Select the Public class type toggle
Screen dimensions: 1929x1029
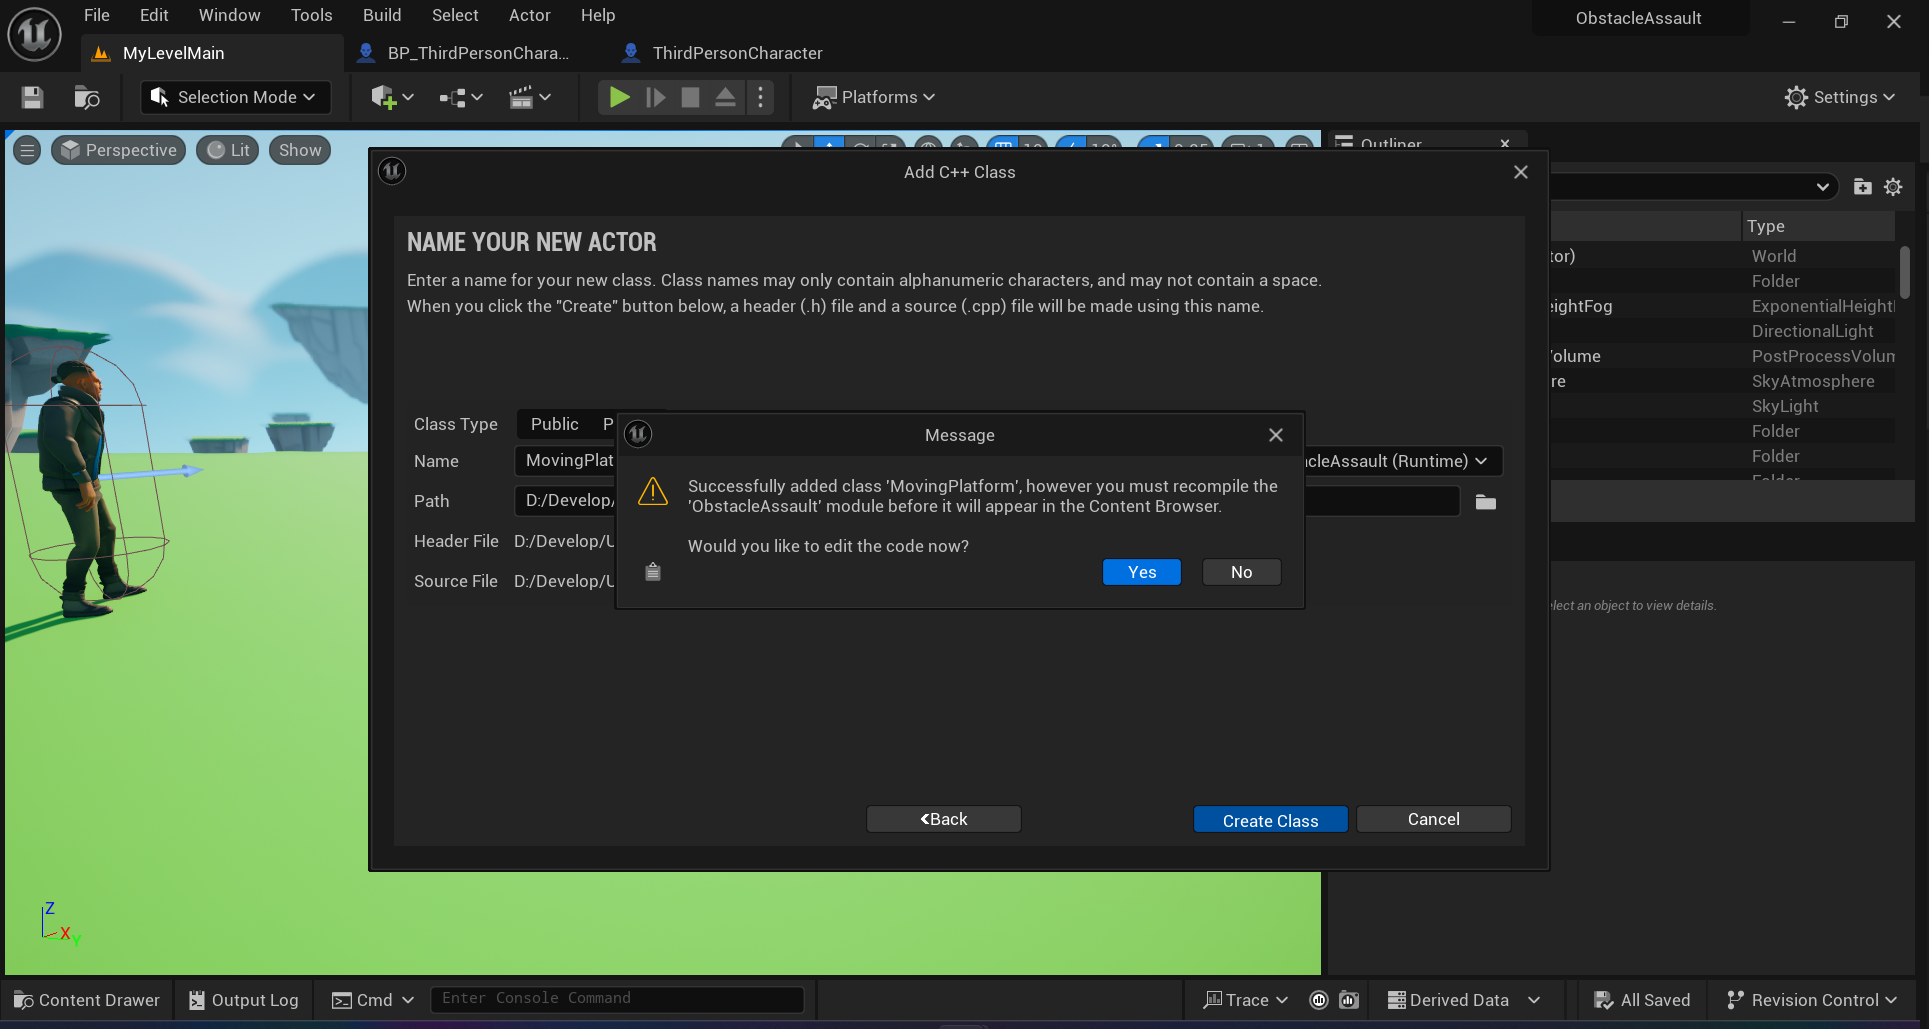tap(555, 424)
